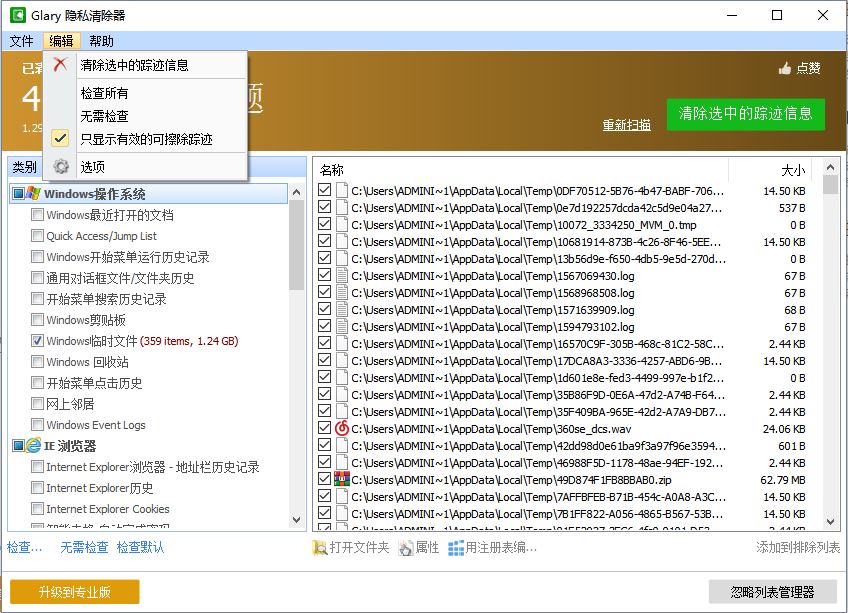Uncheck the 49D874F1FB8BBAB0.zip file checkbox
The width and height of the screenshot is (848, 613).
[324, 479]
